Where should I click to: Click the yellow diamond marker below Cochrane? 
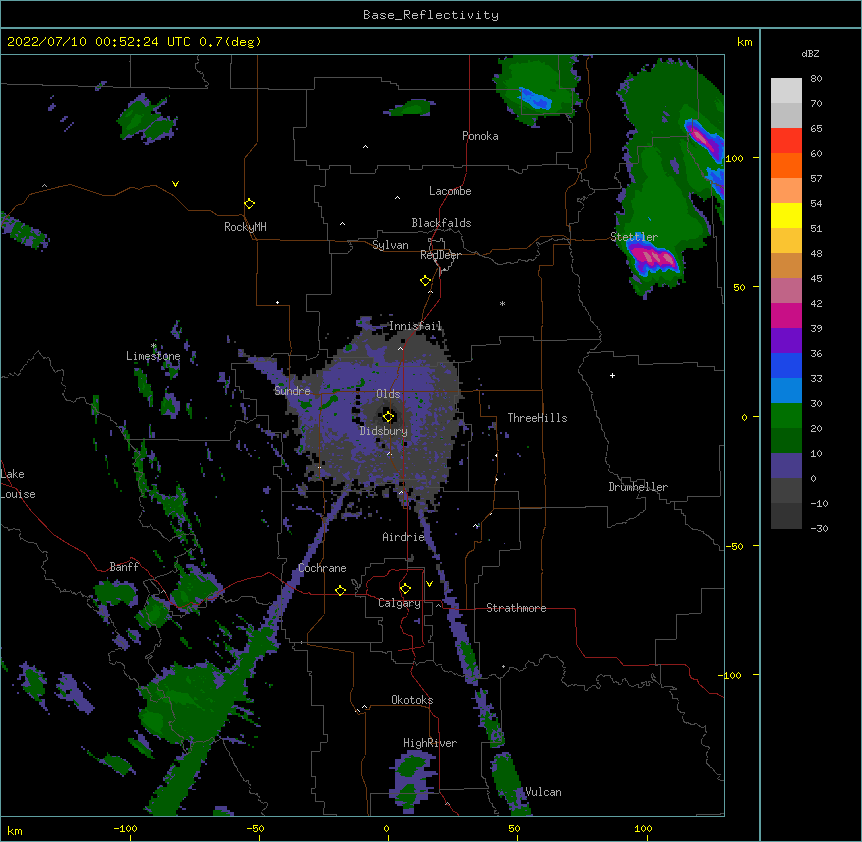pos(340,590)
